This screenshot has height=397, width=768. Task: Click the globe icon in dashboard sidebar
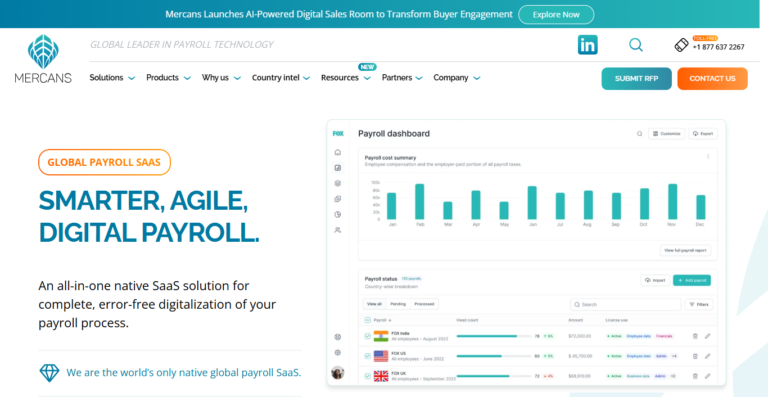337,337
